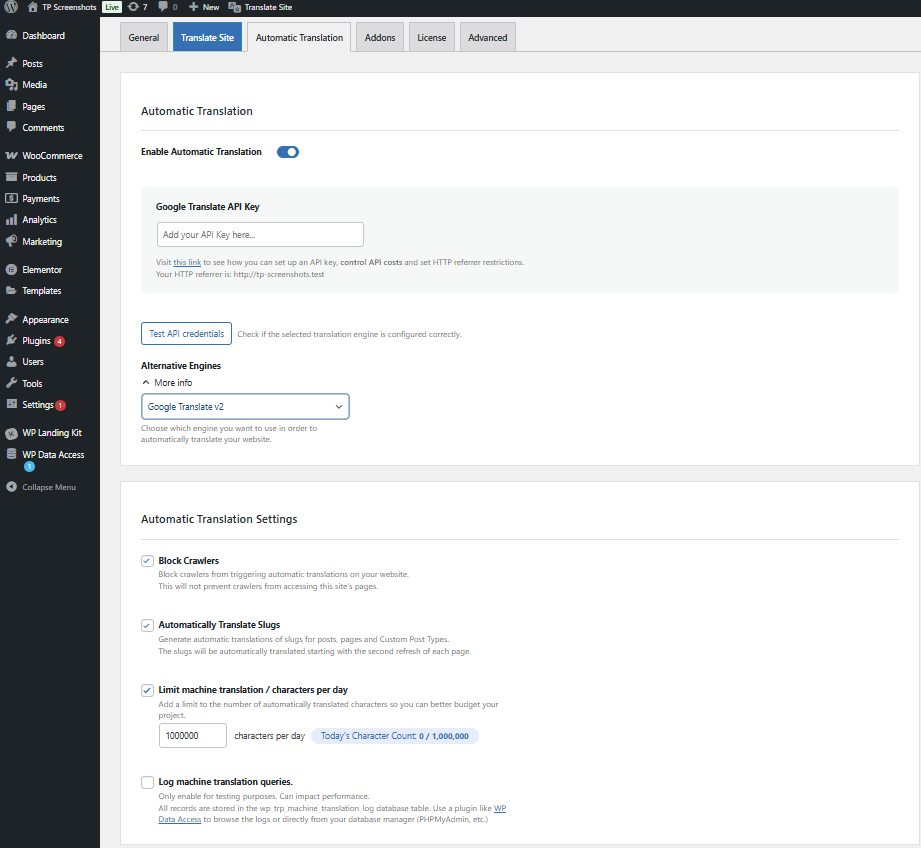
Task: Open the Dashboard sidebar icon
Action: pos(11,36)
